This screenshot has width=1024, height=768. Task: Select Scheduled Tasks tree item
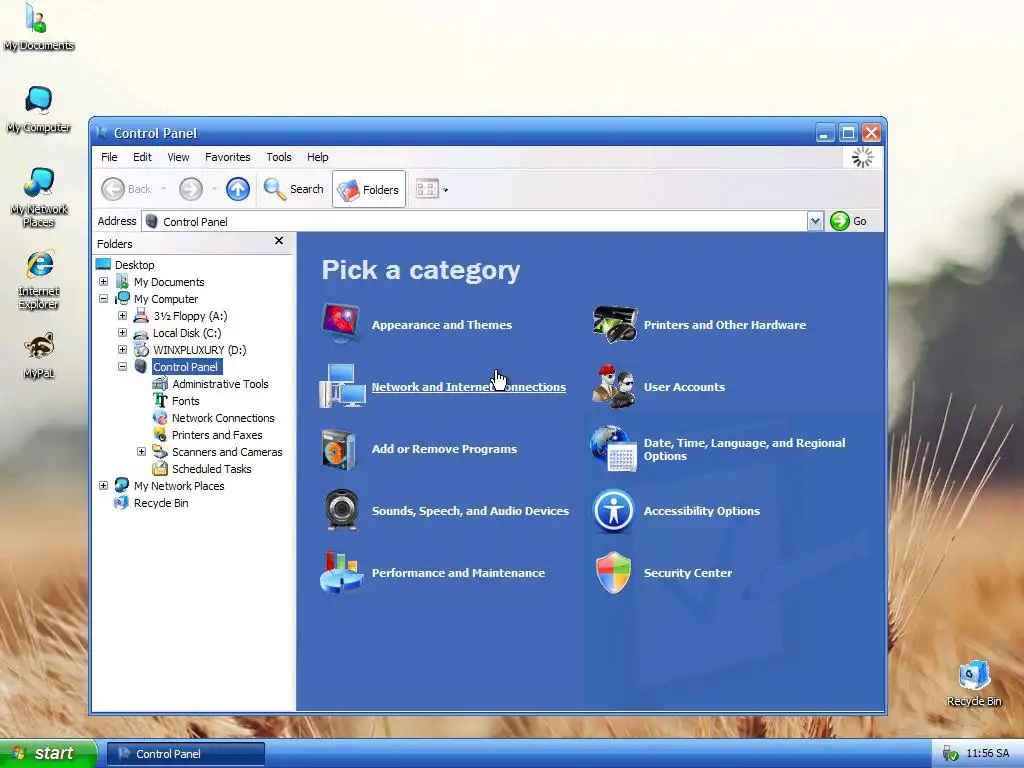coord(212,469)
